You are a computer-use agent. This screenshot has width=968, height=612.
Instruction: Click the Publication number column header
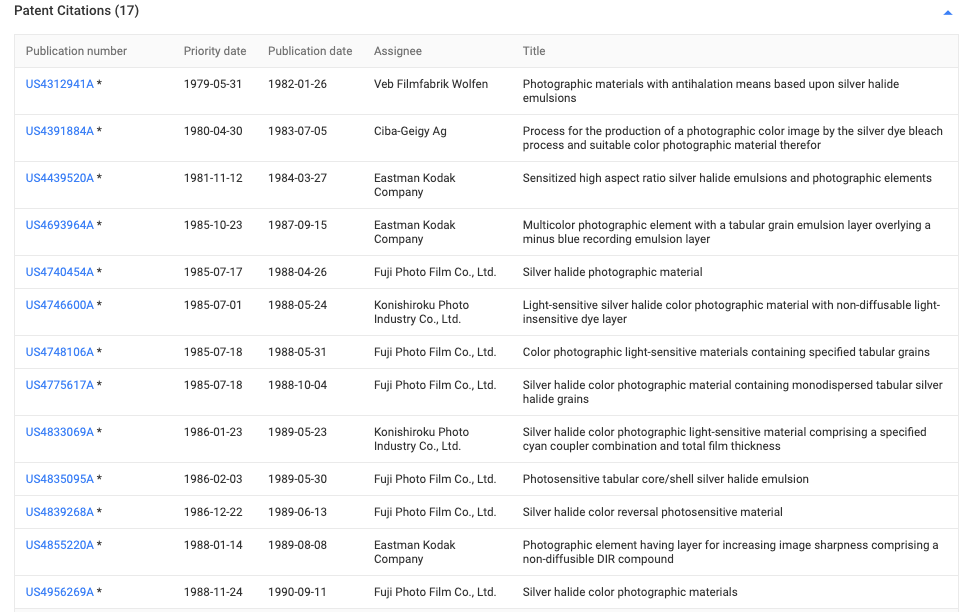pyautogui.click(x=76, y=51)
